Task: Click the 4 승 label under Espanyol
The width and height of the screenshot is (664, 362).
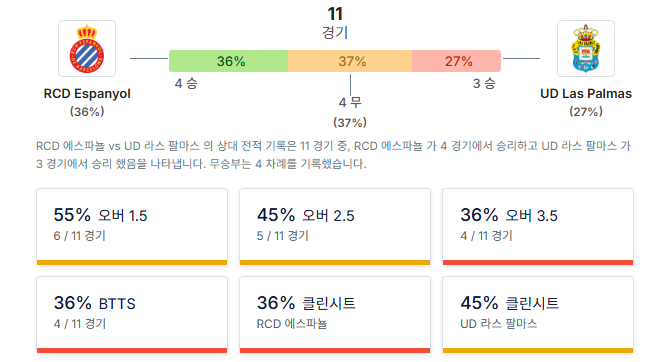Action: pyautogui.click(x=186, y=83)
